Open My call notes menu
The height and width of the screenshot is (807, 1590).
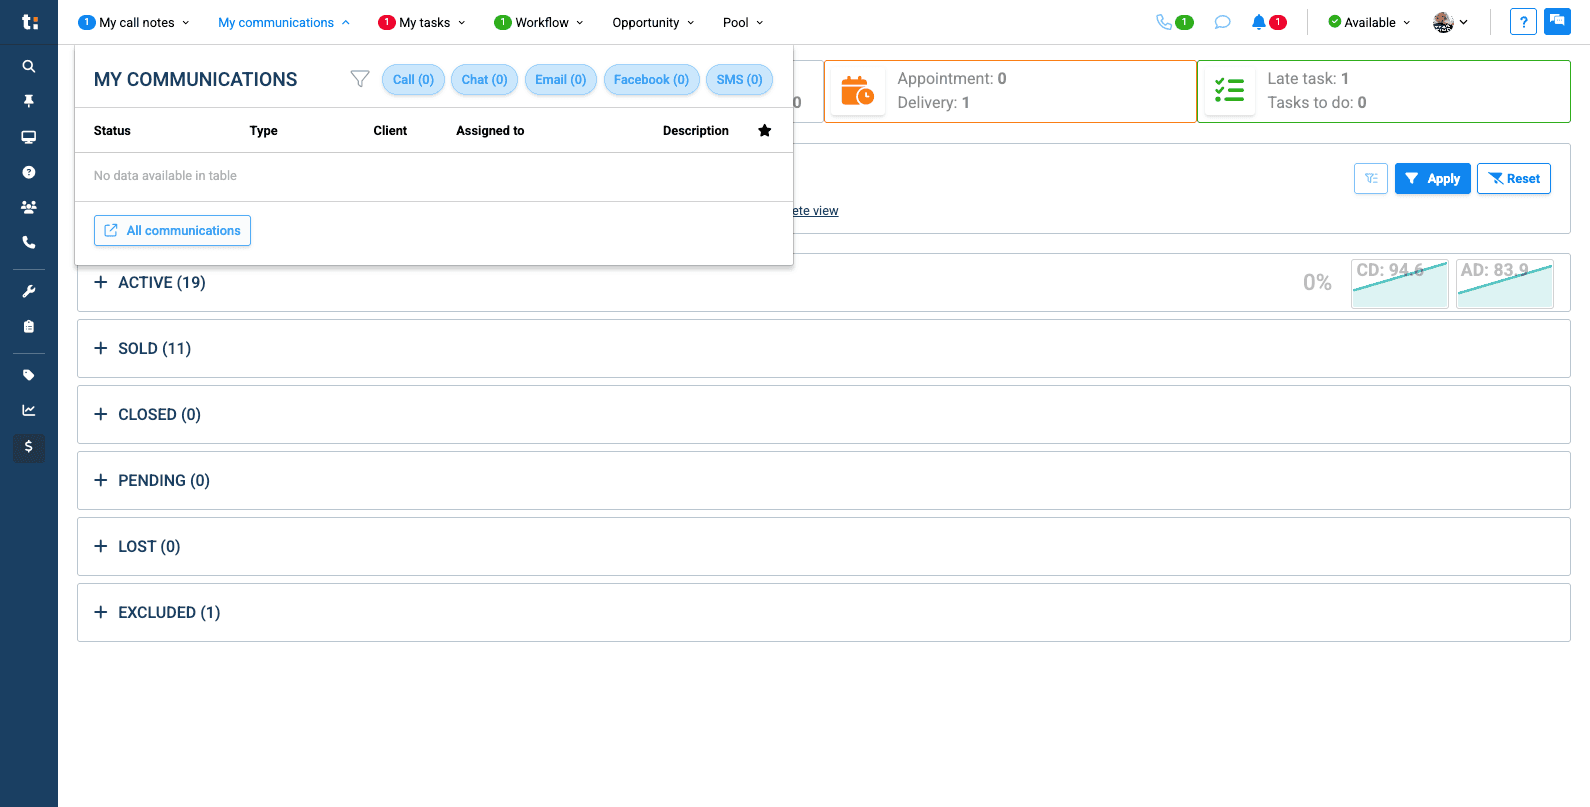(134, 22)
